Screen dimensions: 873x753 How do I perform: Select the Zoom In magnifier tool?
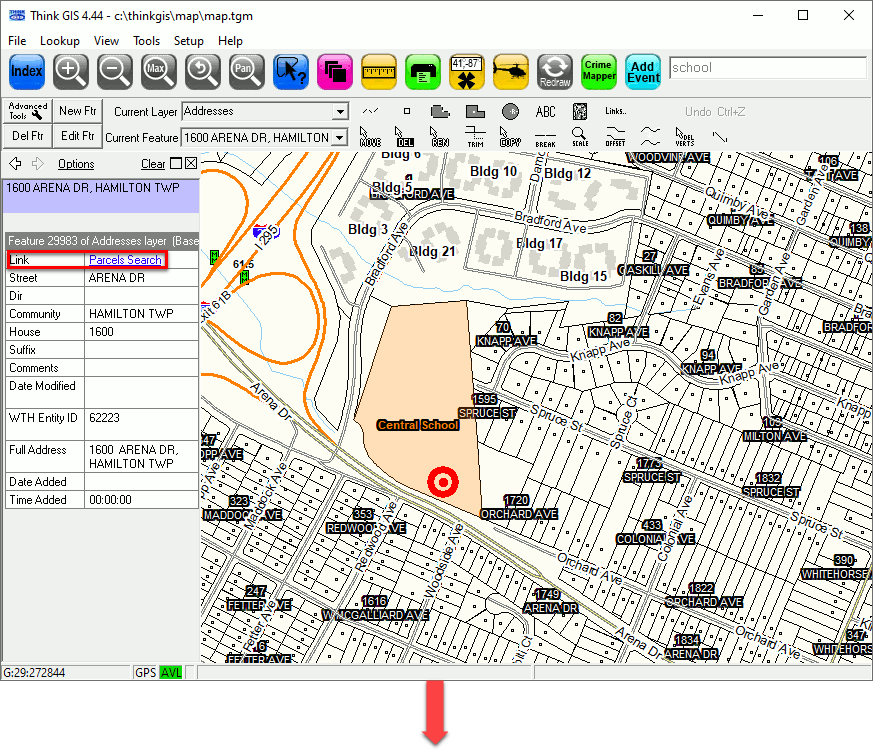pyautogui.click(x=71, y=71)
